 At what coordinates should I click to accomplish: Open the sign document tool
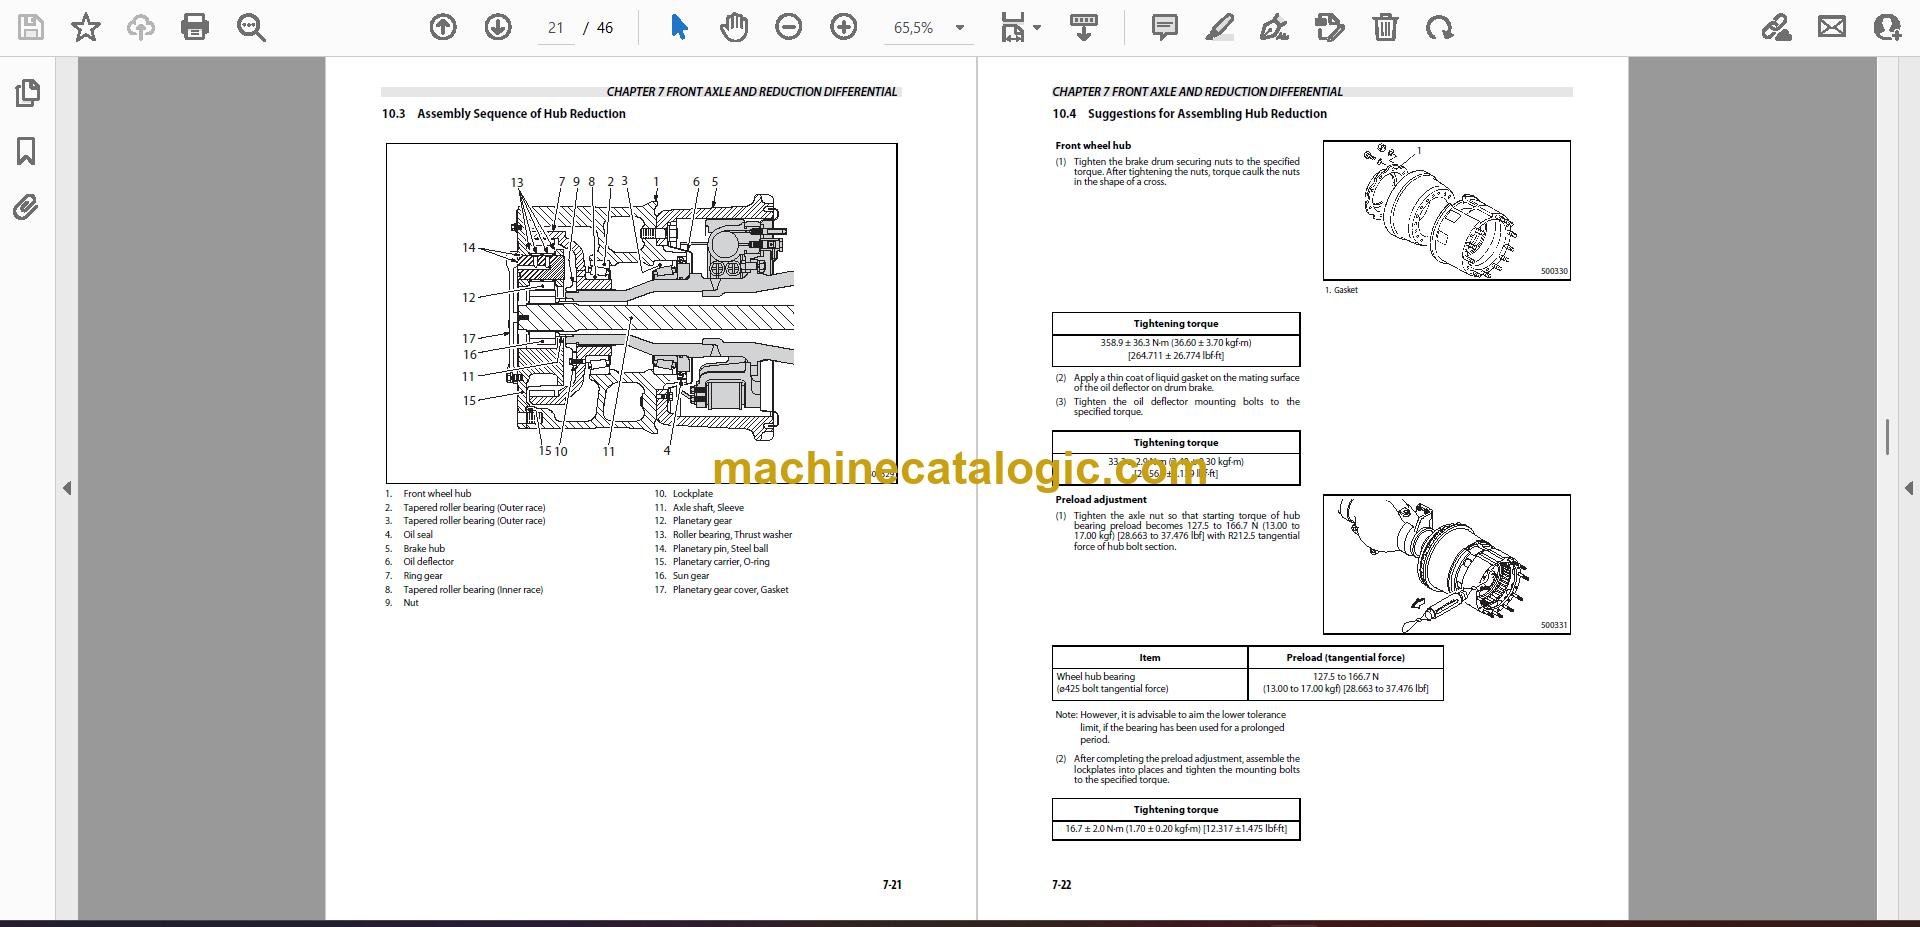tap(1275, 27)
